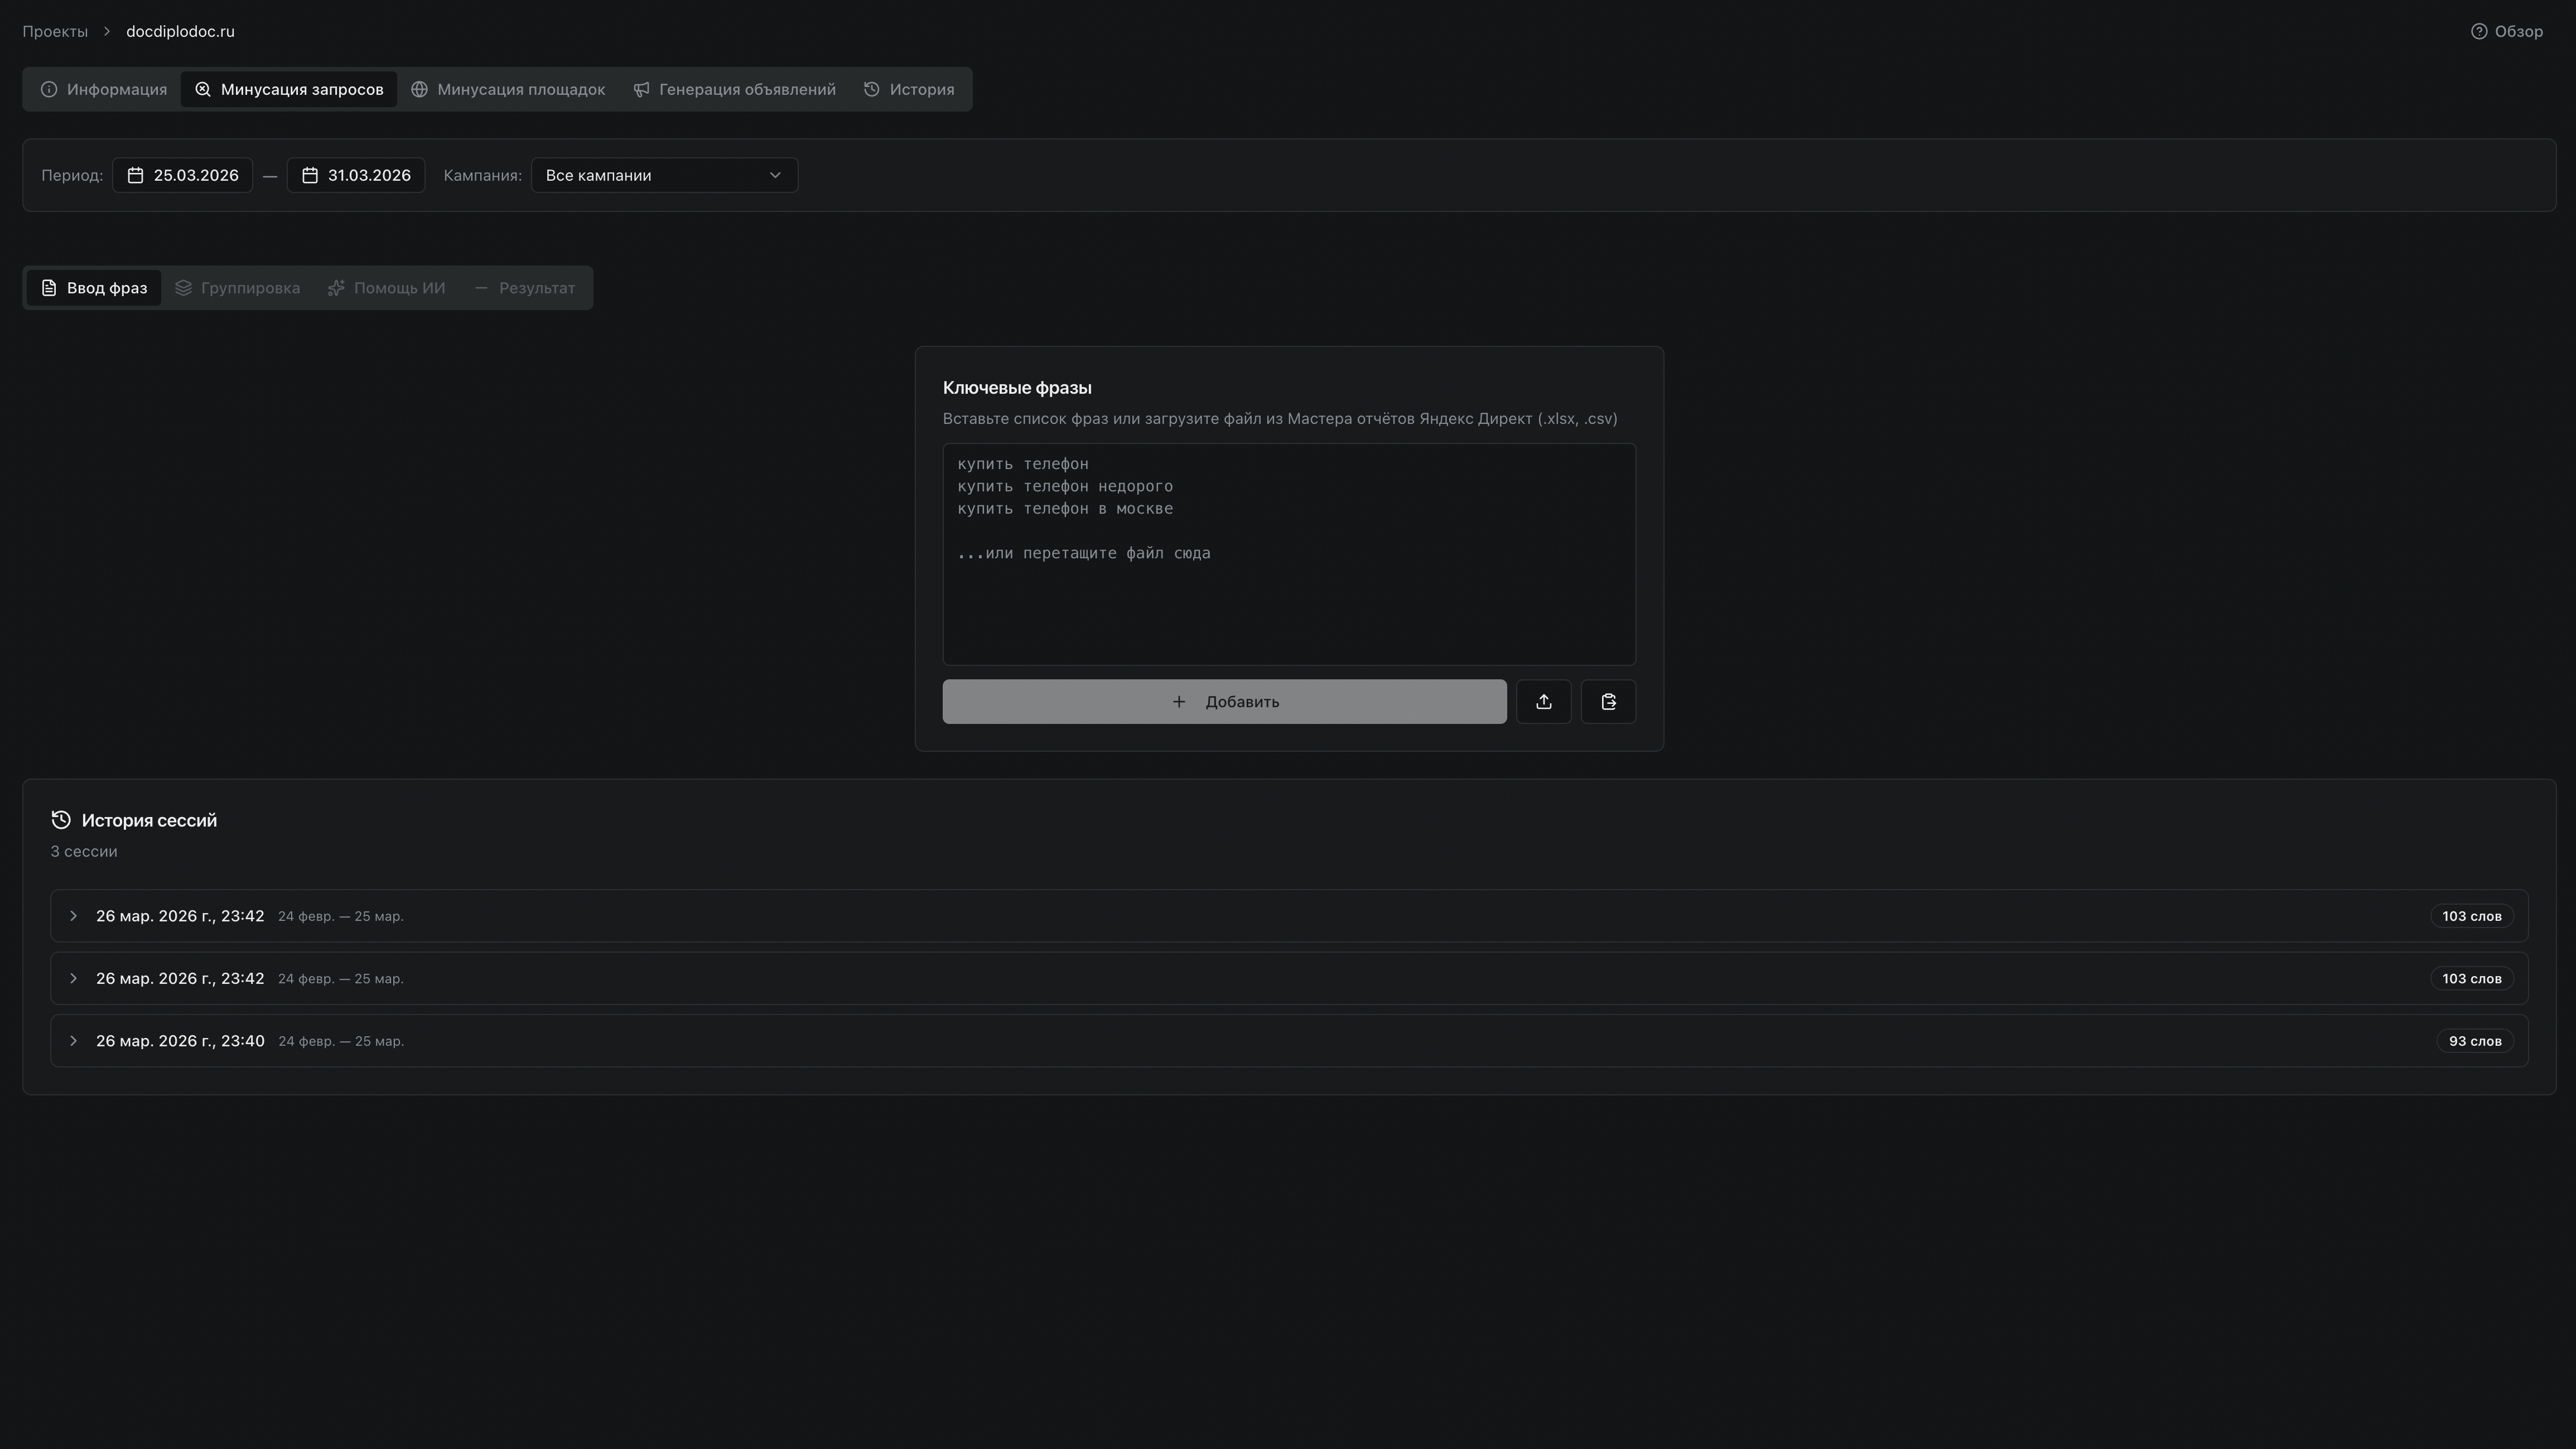This screenshot has width=2576, height=1449.
Task: Click the upload file icon button
Action: pyautogui.click(x=1543, y=702)
